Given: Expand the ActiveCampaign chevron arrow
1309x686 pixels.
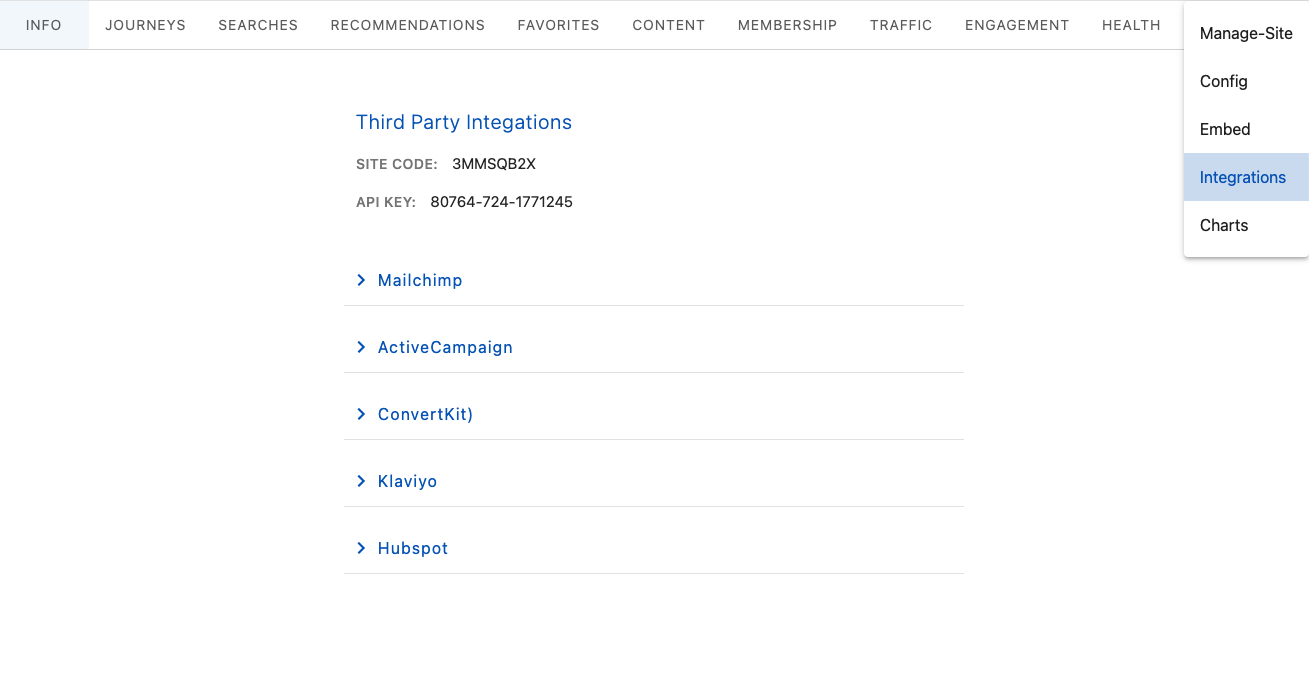Looking at the screenshot, I should (361, 348).
